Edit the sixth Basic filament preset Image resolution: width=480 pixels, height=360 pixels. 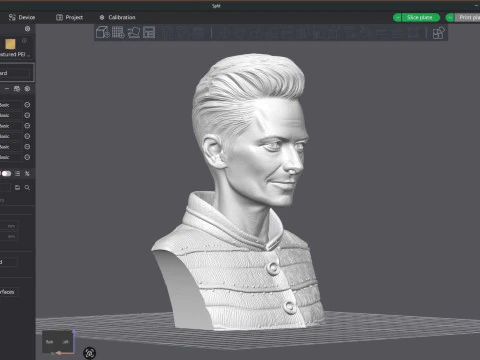(x=27, y=157)
